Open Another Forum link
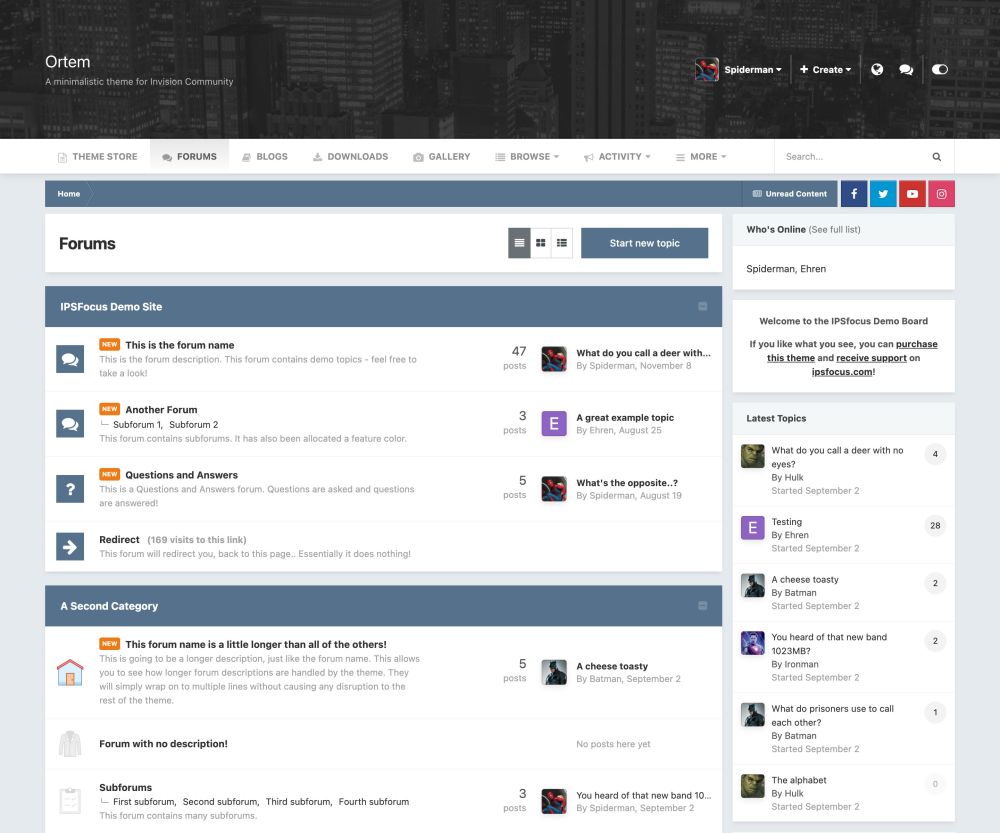 [161, 409]
